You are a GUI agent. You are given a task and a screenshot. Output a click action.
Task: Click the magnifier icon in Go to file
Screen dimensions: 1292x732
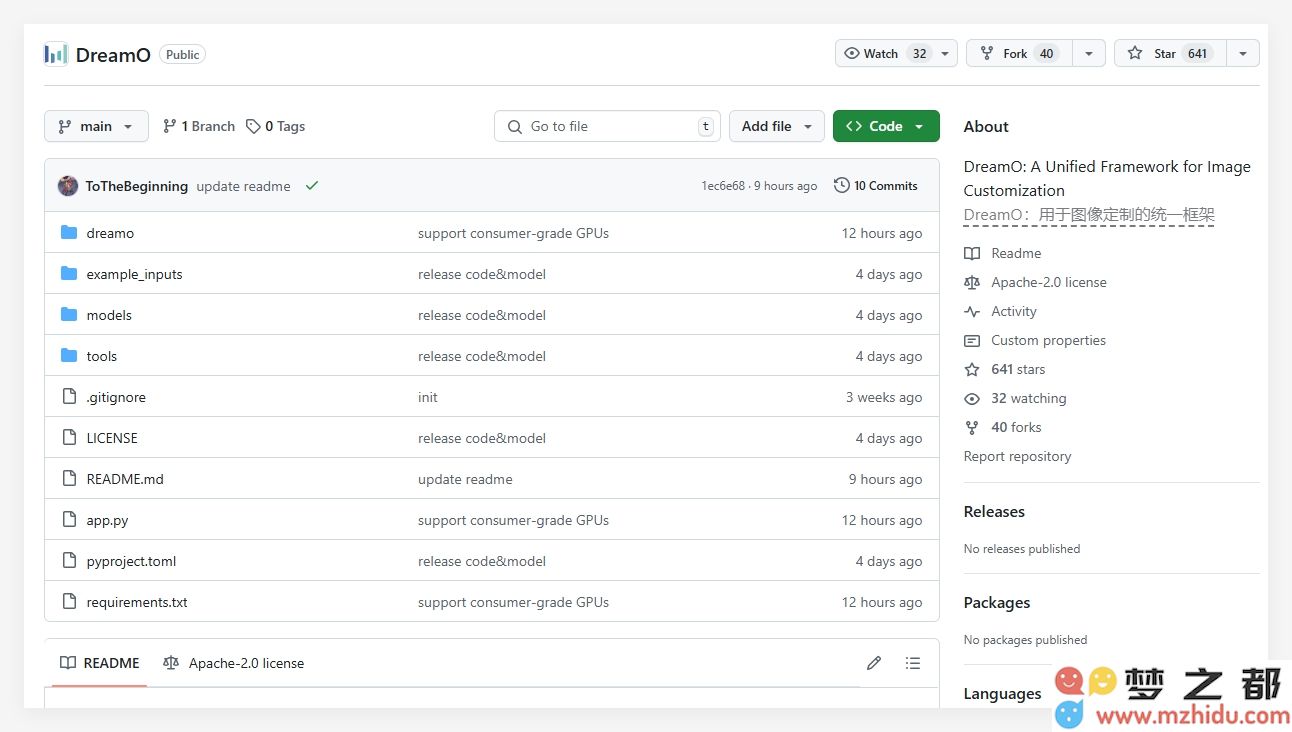[515, 127]
